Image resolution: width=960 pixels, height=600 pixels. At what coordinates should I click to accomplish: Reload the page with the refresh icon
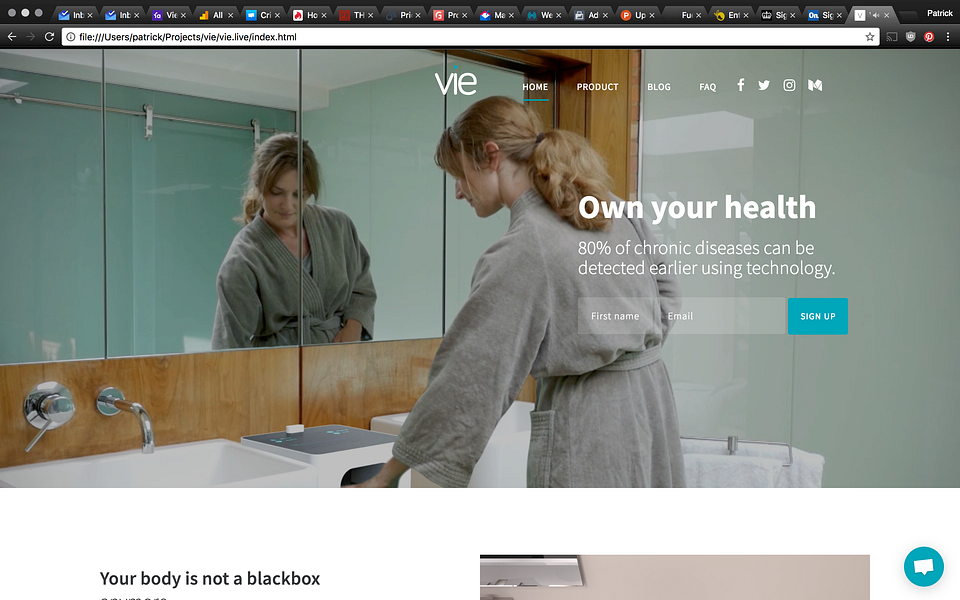(50, 37)
